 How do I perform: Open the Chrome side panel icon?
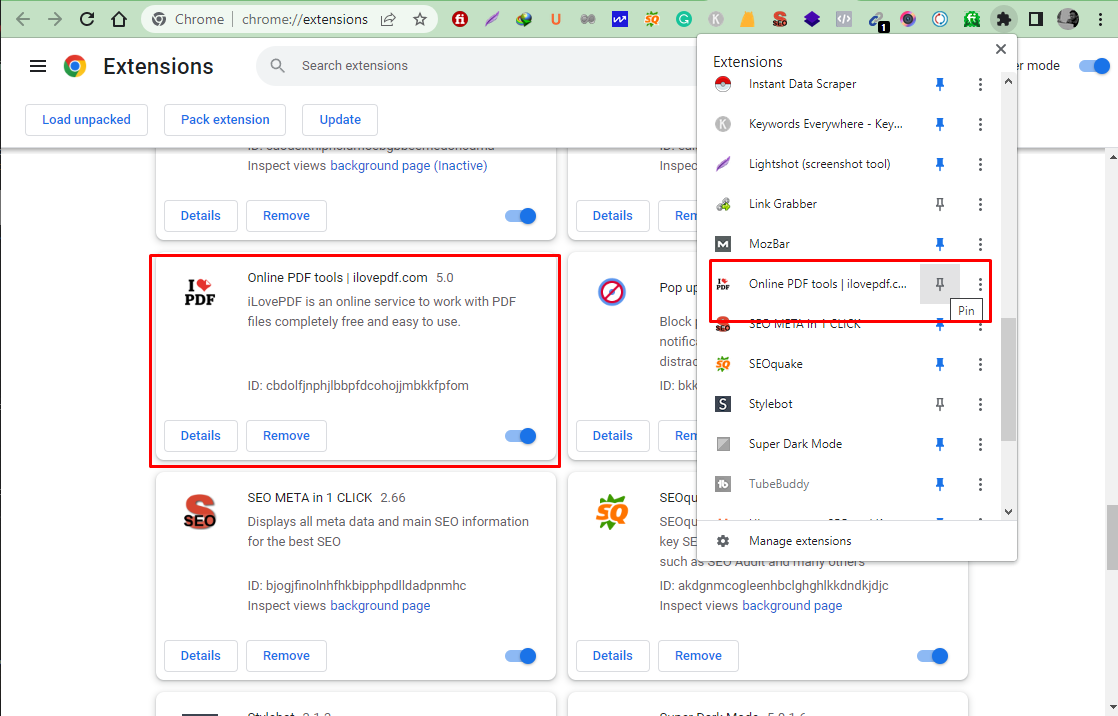tap(1036, 19)
